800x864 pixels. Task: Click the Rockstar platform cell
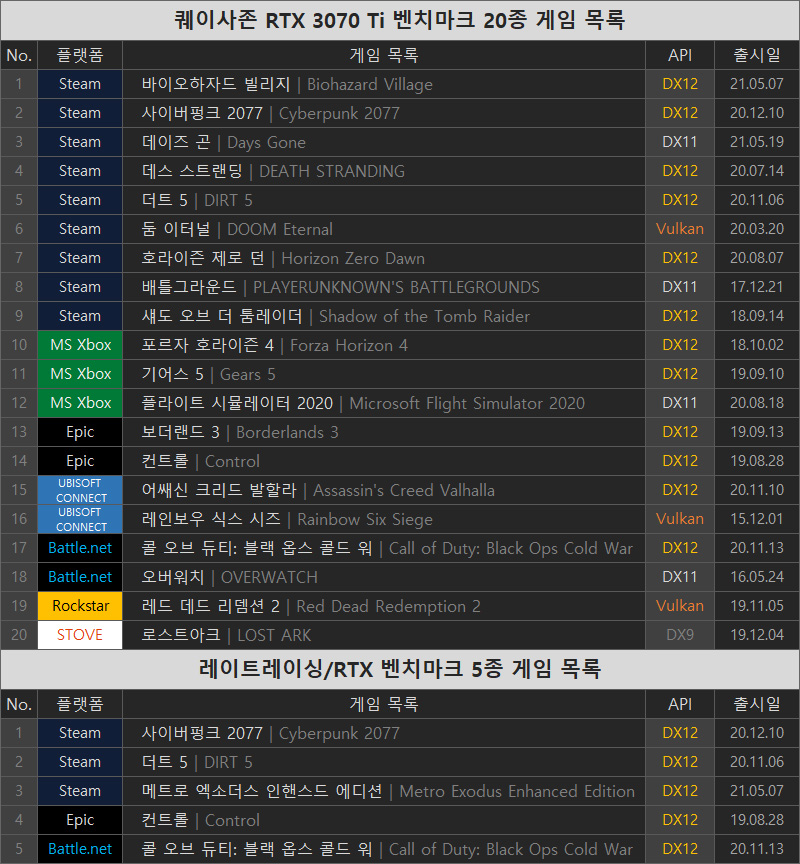point(80,606)
